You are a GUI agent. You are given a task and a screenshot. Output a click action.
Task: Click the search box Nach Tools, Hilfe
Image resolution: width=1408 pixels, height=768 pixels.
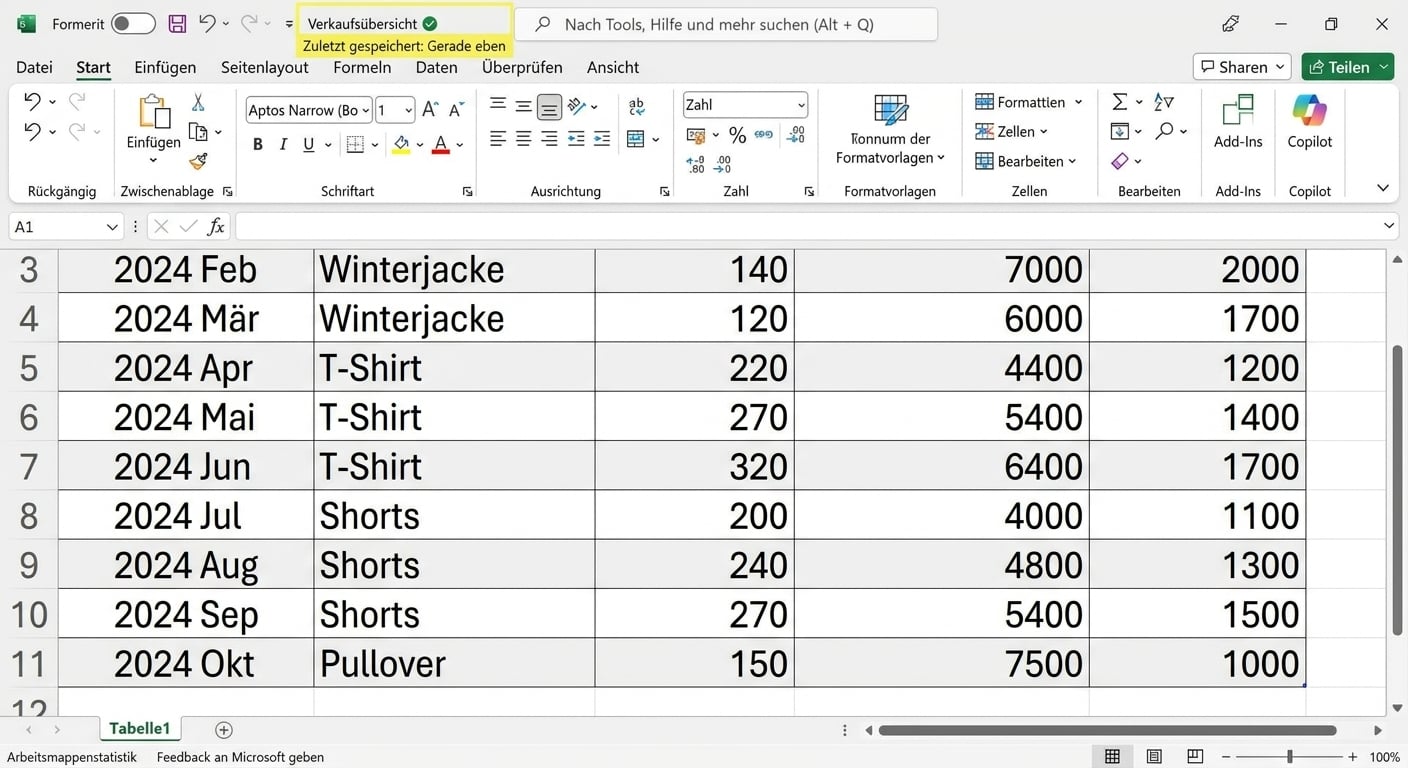727,24
